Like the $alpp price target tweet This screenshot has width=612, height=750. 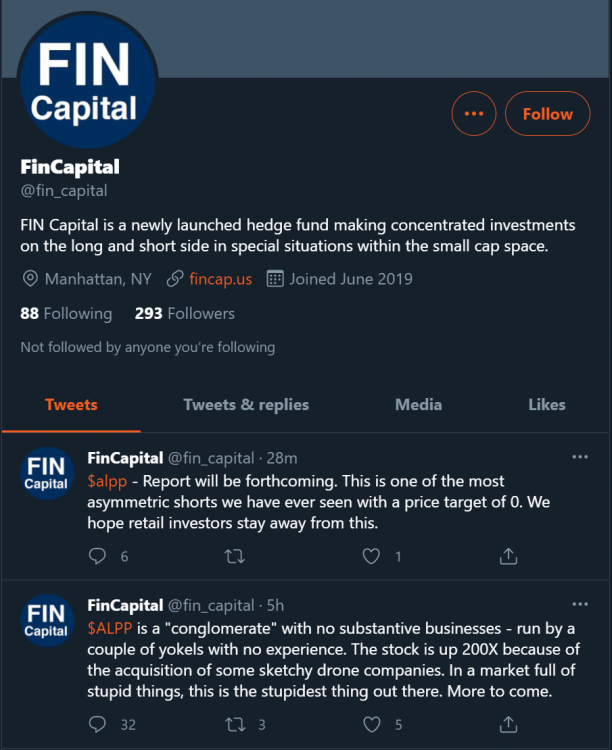pyautogui.click(x=371, y=556)
